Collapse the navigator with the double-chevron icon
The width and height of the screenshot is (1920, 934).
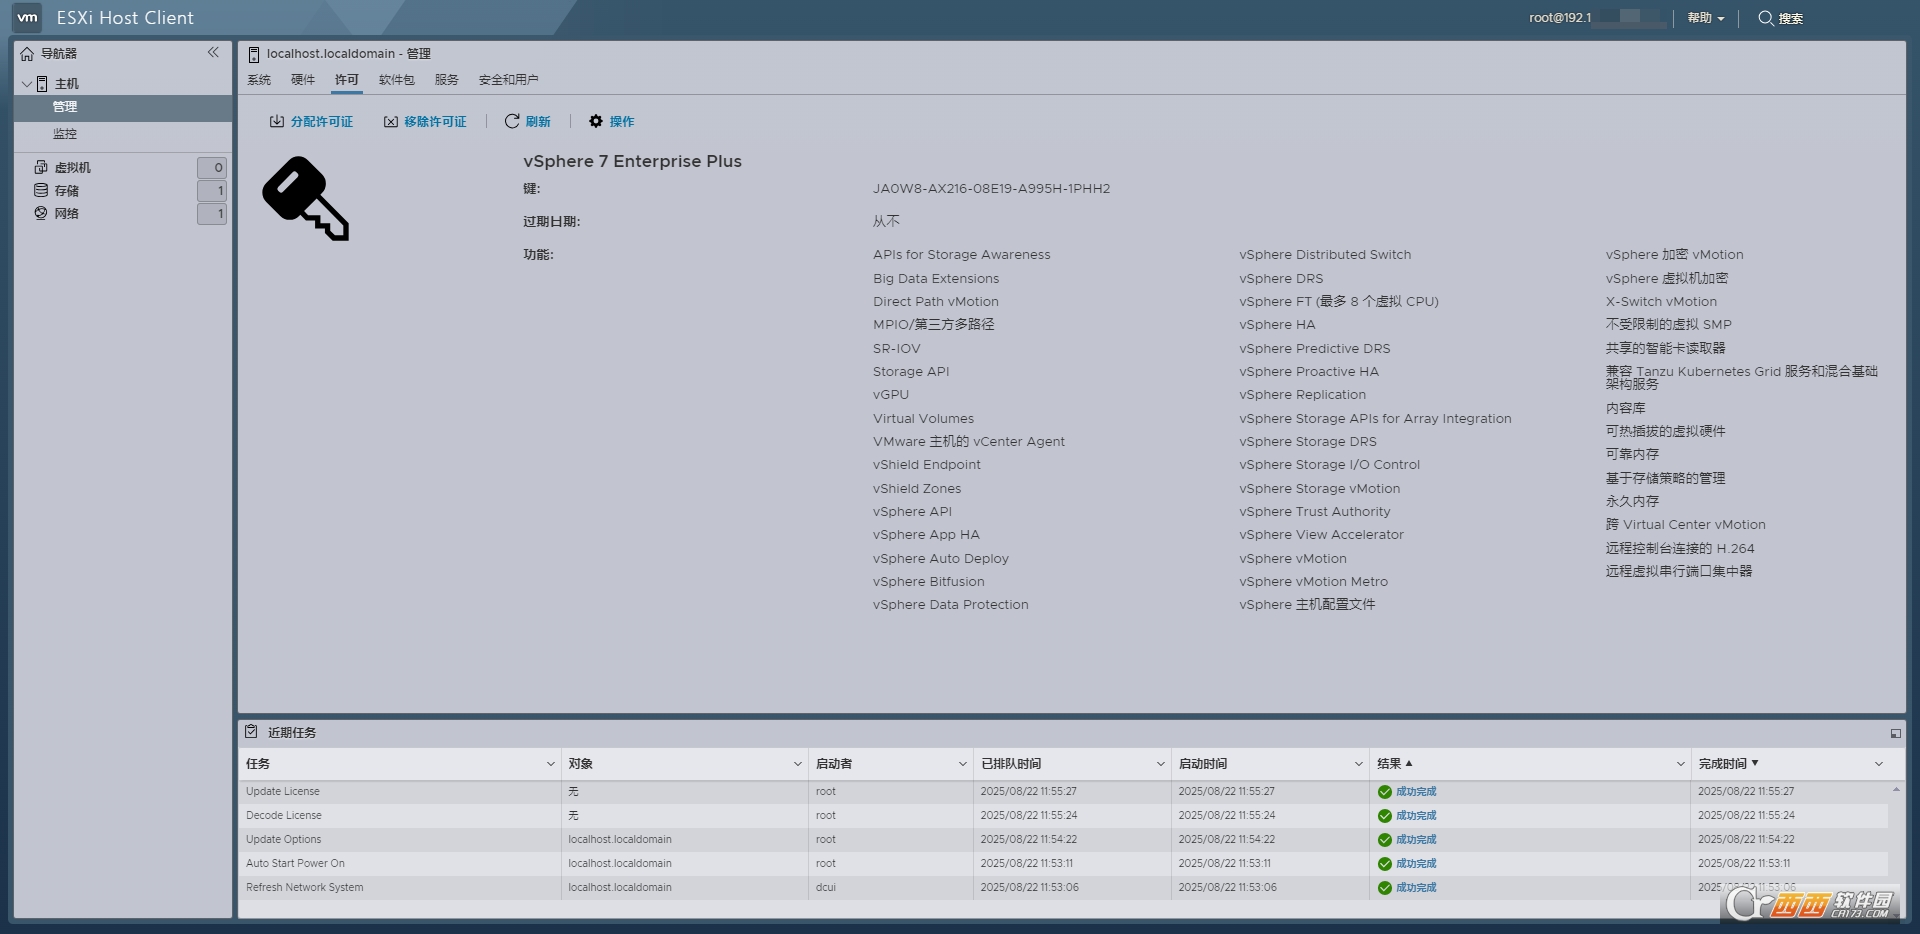[x=213, y=53]
